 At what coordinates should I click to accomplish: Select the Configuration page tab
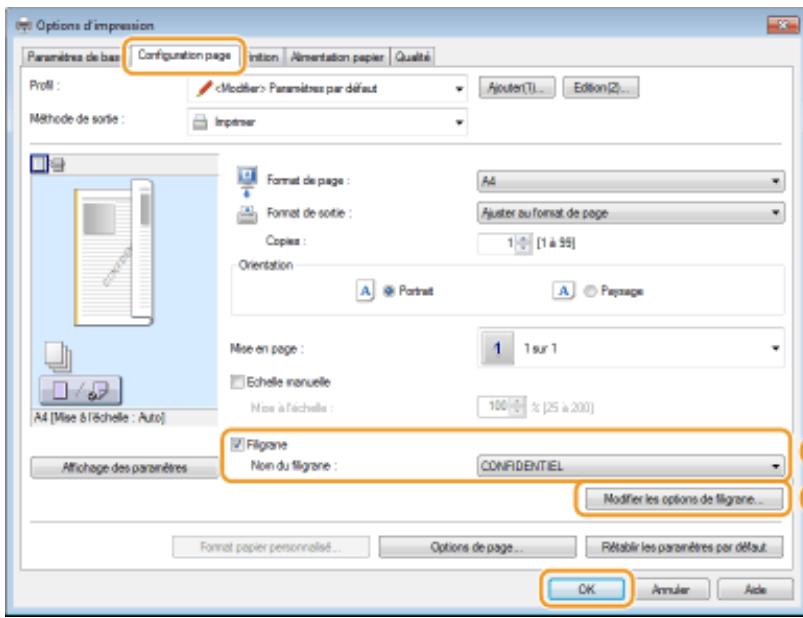pyautogui.click(x=184, y=55)
